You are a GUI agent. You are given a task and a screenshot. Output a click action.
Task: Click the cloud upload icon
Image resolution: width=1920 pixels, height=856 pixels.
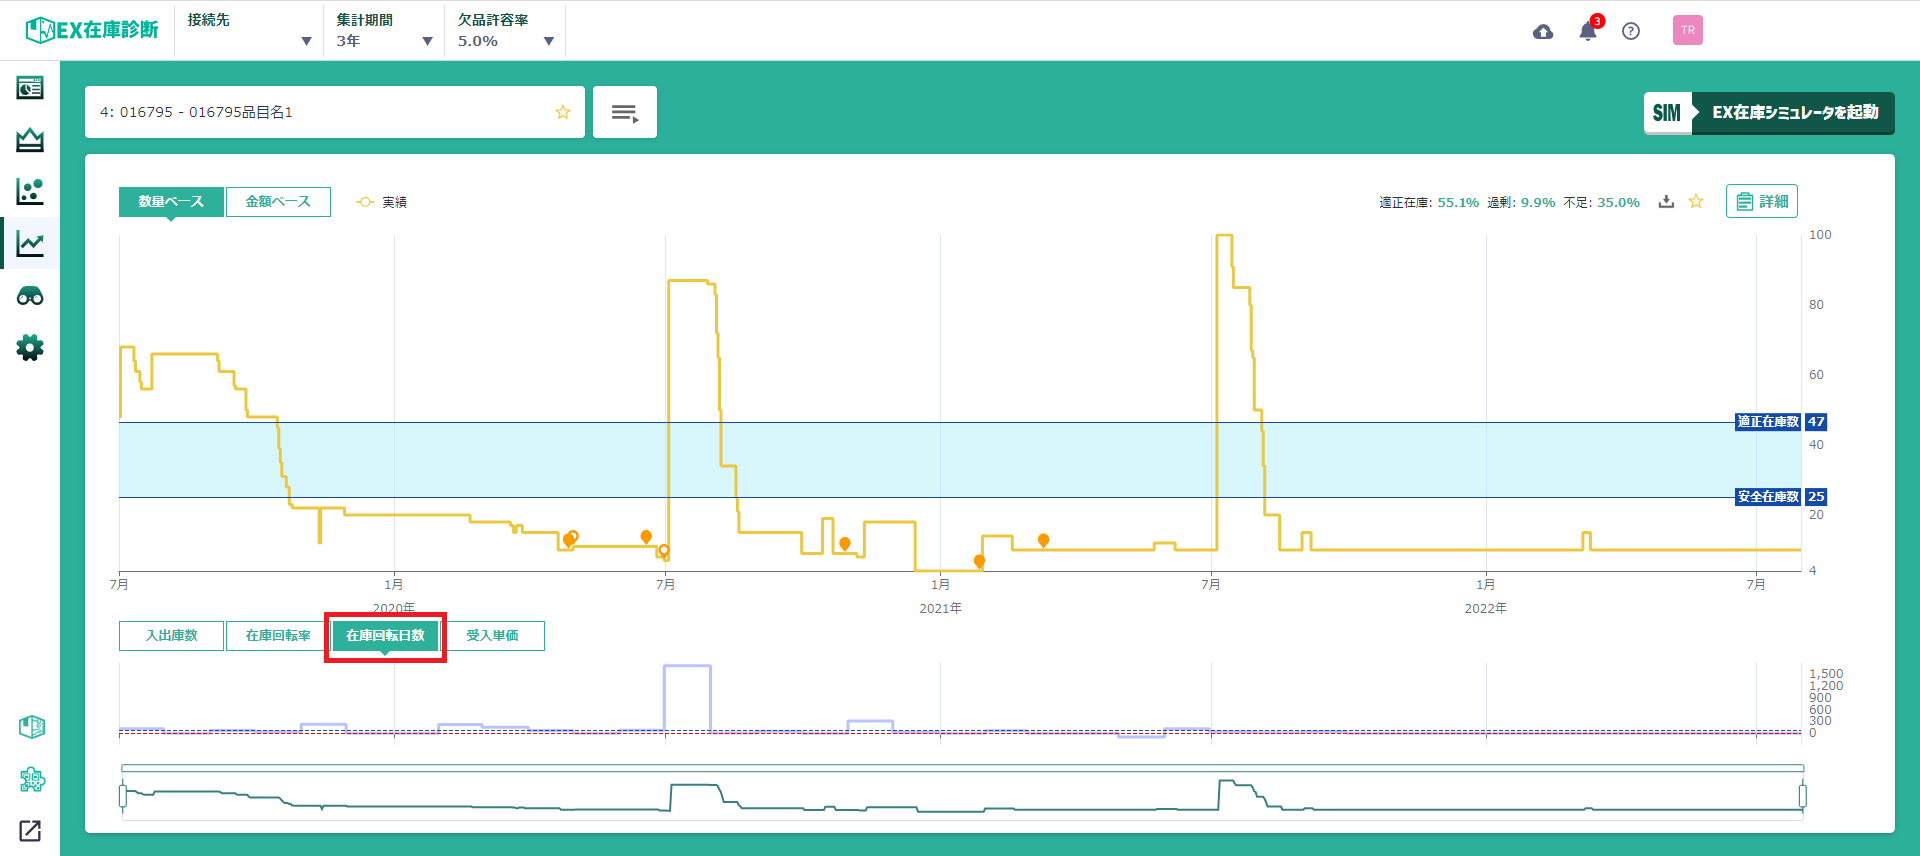[1543, 32]
